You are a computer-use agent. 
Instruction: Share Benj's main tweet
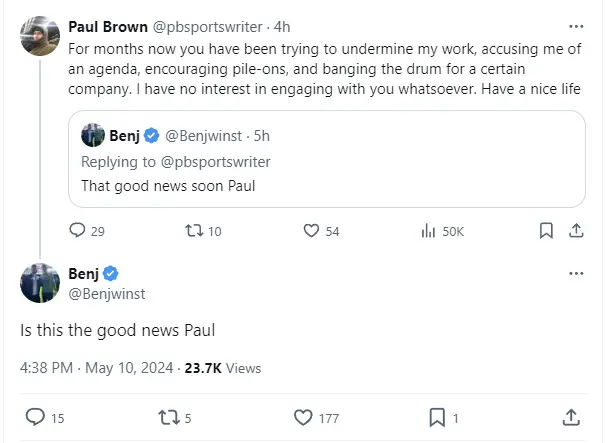click(x=572, y=416)
